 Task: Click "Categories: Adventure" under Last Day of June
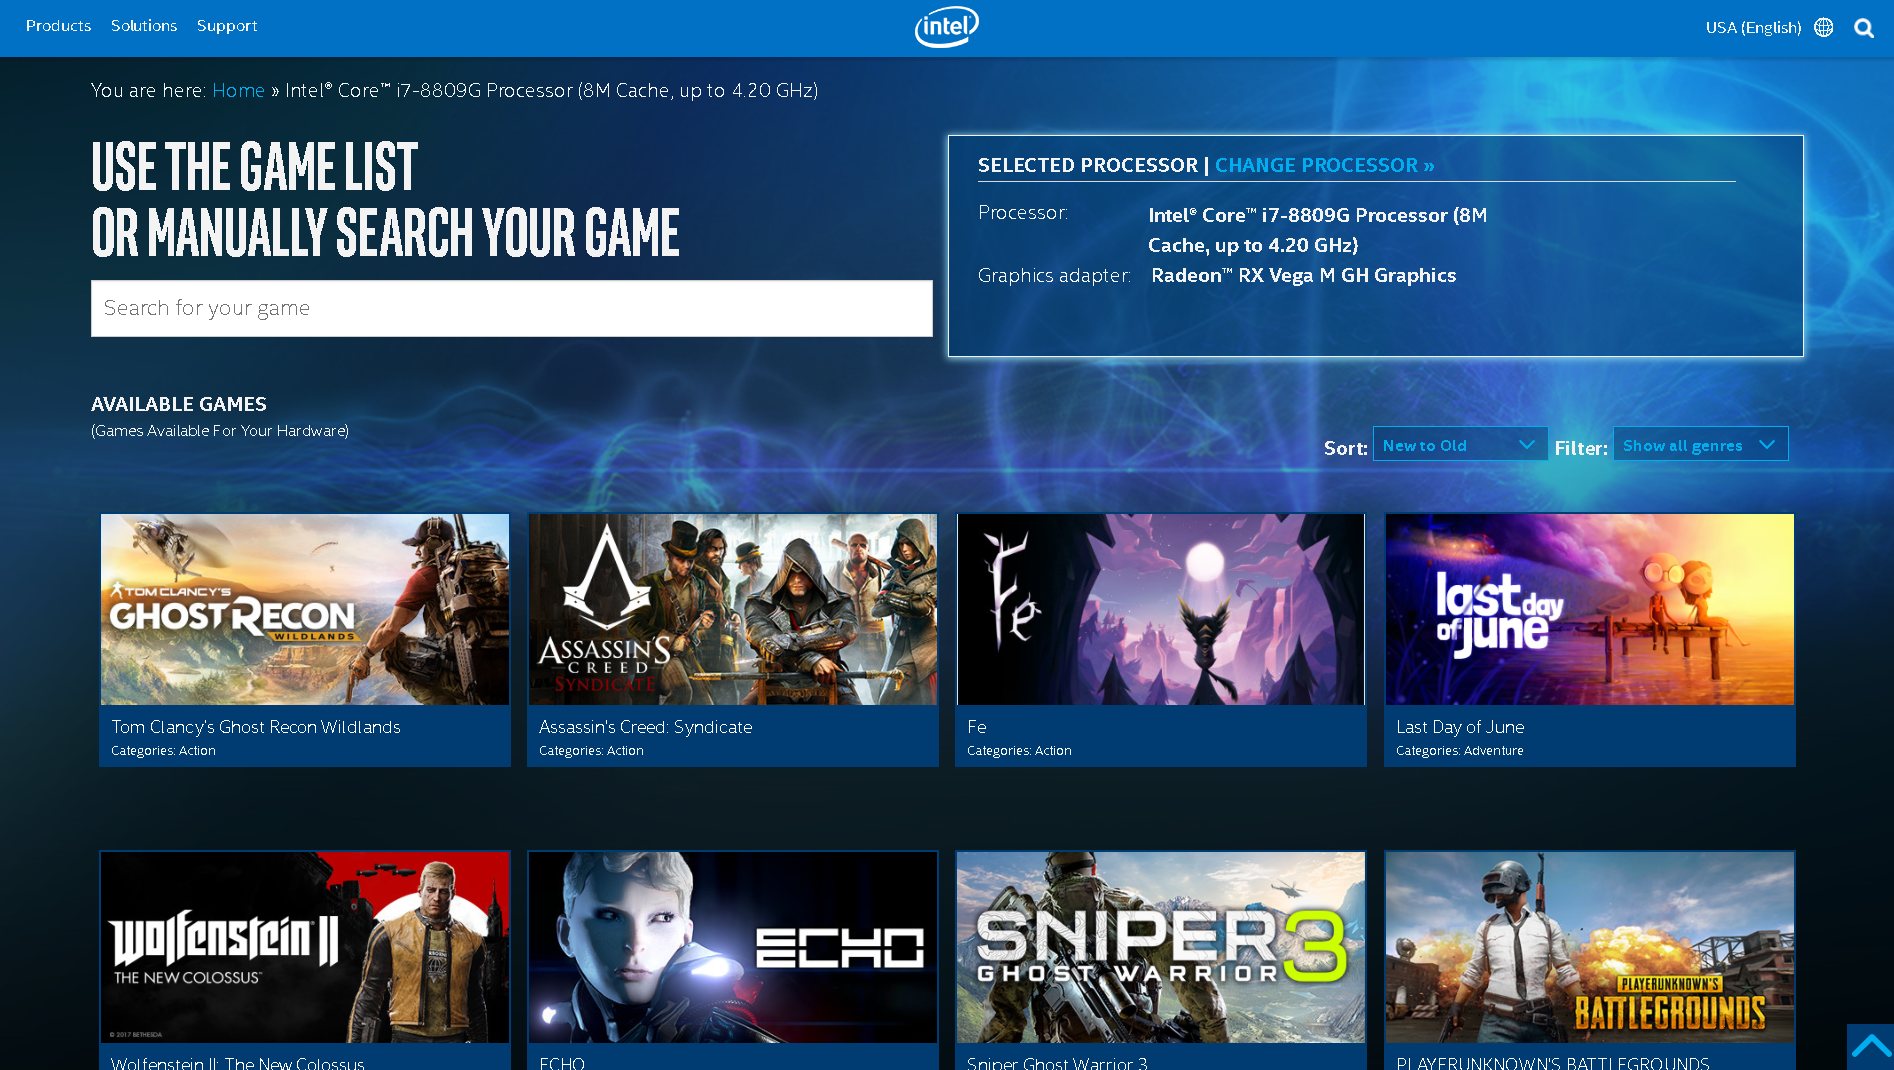coord(1460,751)
